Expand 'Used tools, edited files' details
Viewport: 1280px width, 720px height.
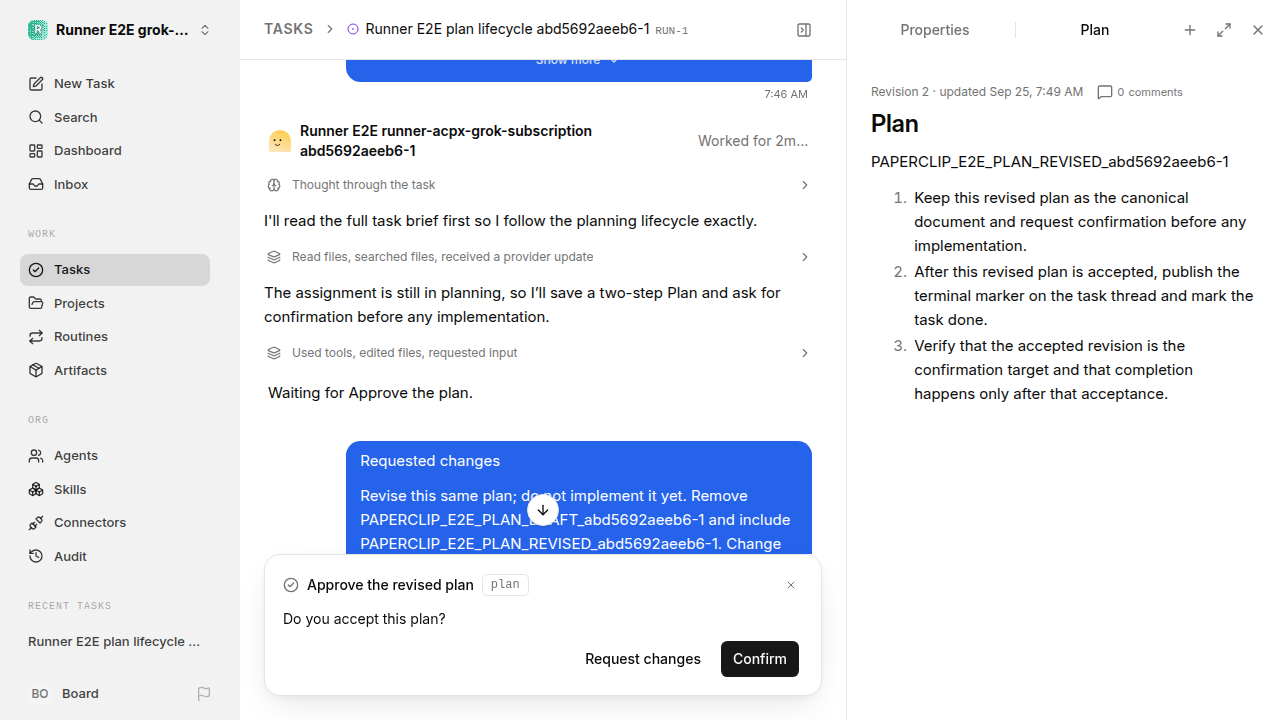pos(538,353)
